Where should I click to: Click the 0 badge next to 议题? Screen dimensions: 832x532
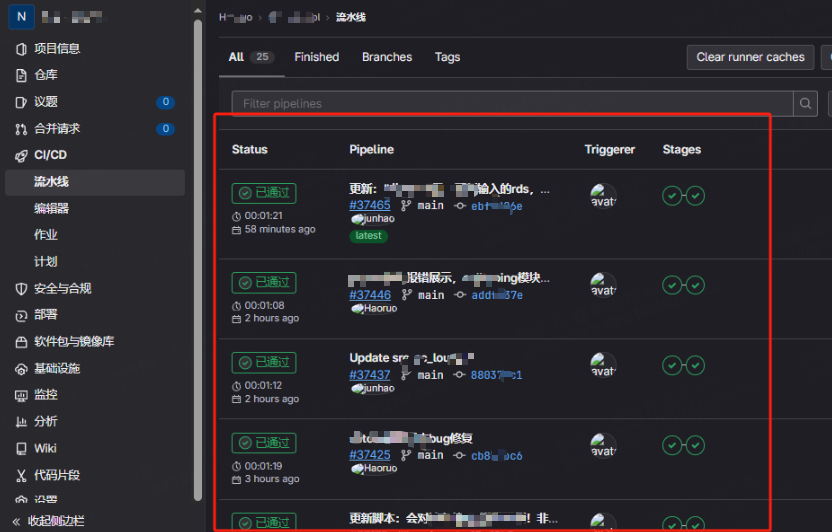point(166,102)
